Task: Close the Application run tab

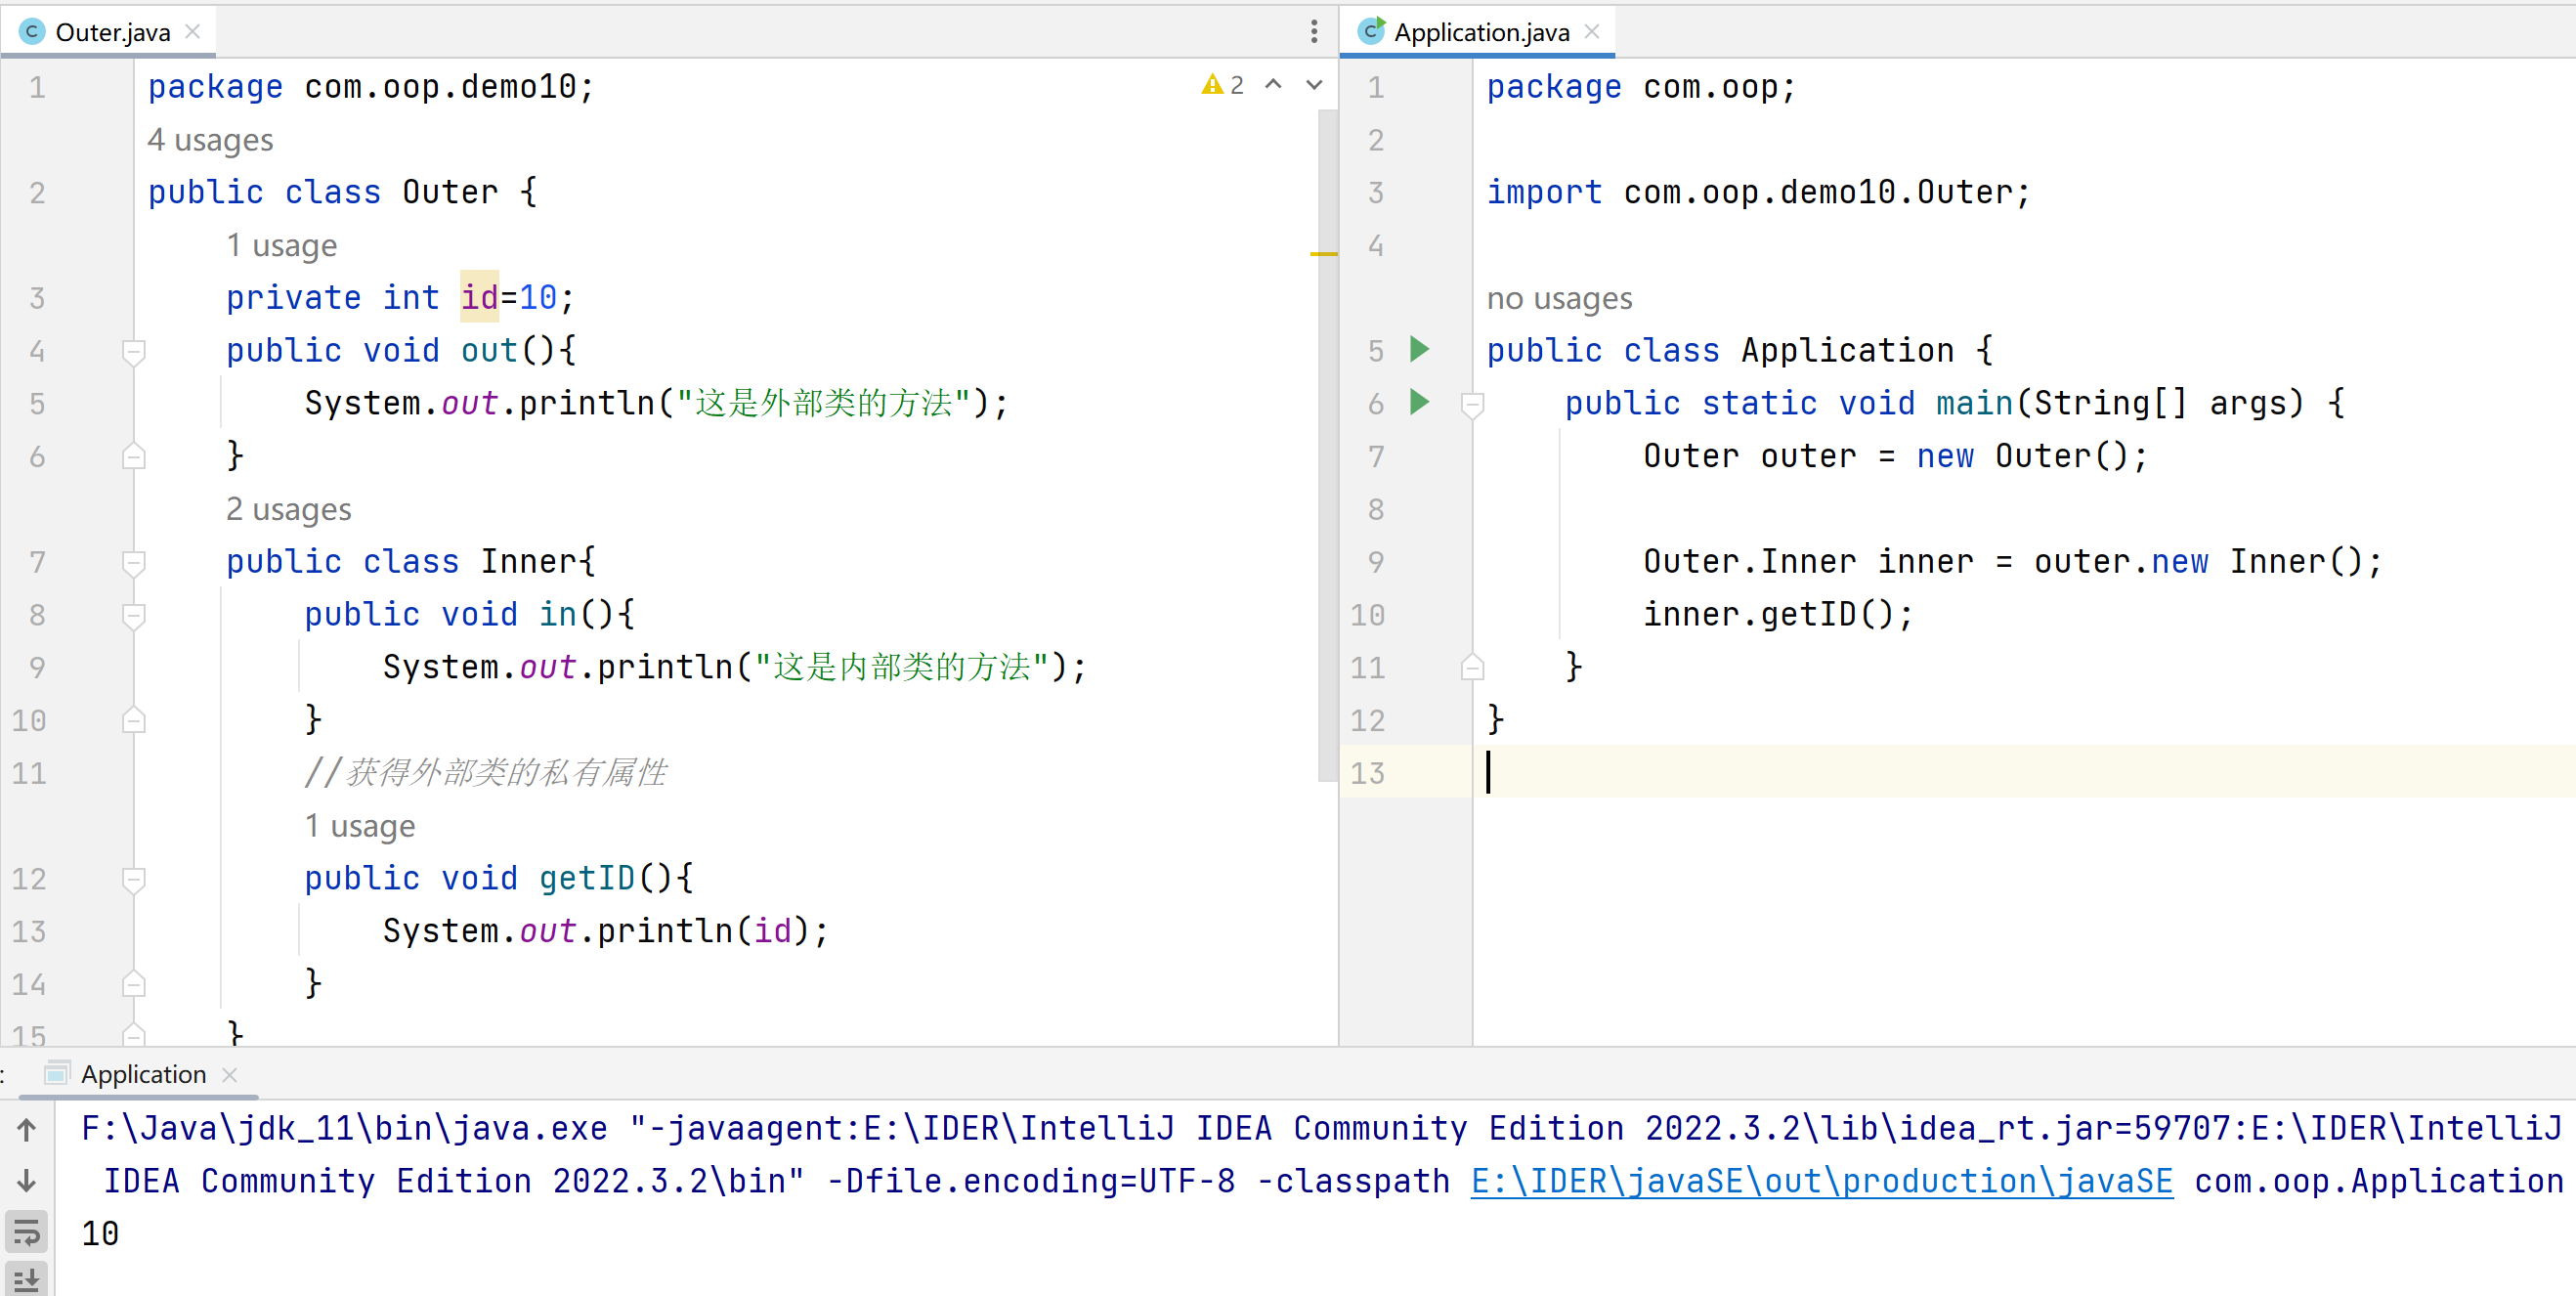Action: tap(230, 1074)
